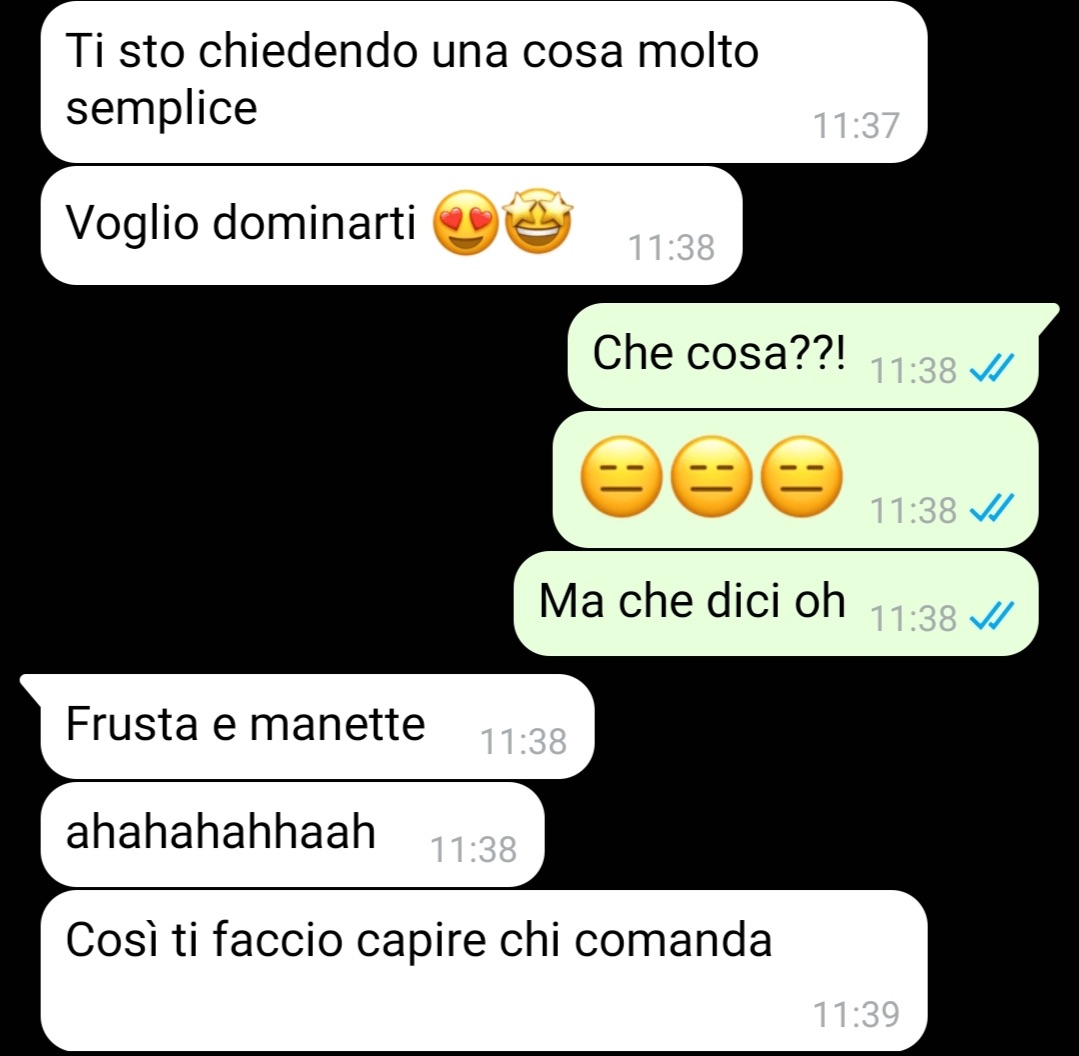The image size is (1079, 1056).
Task: Select the 'ahahahahhaah' message bubble
Action: click(292, 834)
